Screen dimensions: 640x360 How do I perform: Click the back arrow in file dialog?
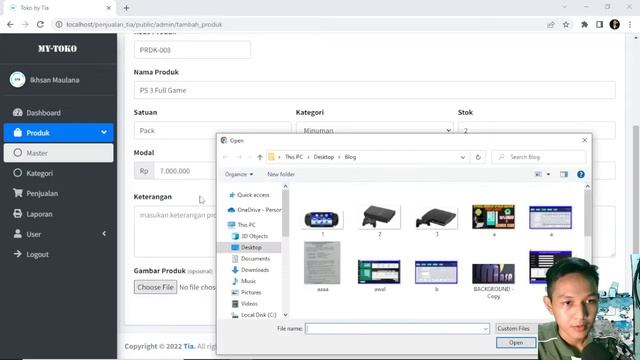(x=225, y=157)
